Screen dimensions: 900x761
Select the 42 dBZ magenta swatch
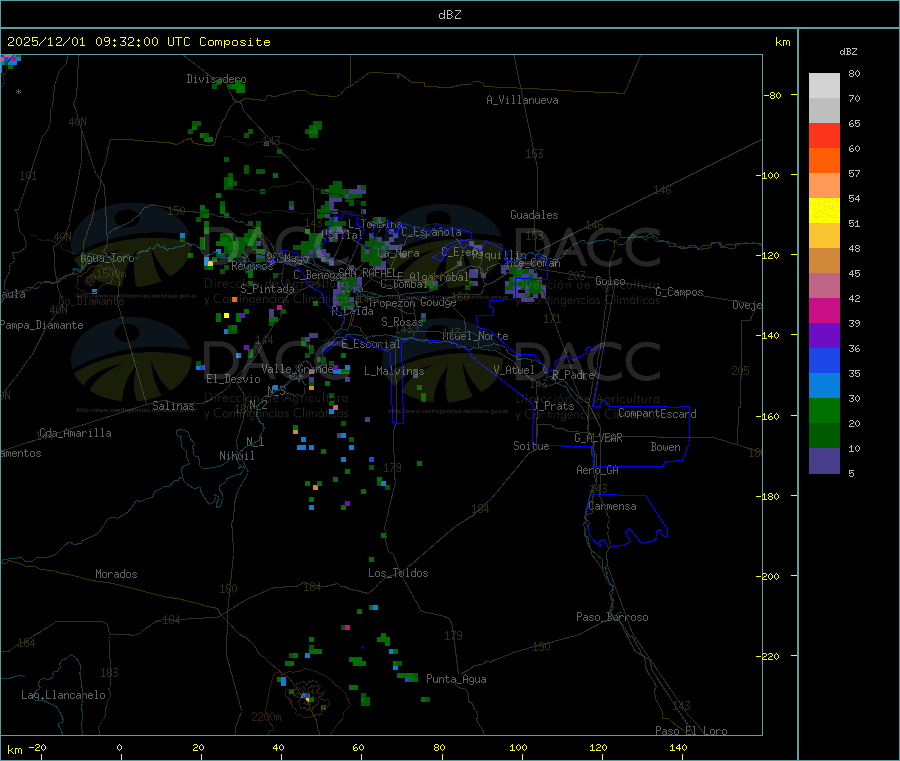pos(824,310)
